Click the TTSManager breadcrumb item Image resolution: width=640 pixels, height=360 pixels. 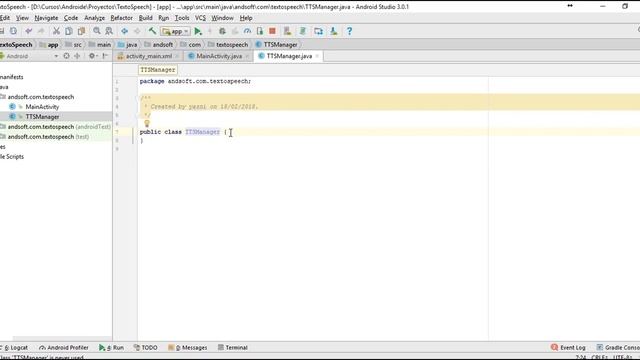[x=276, y=44]
